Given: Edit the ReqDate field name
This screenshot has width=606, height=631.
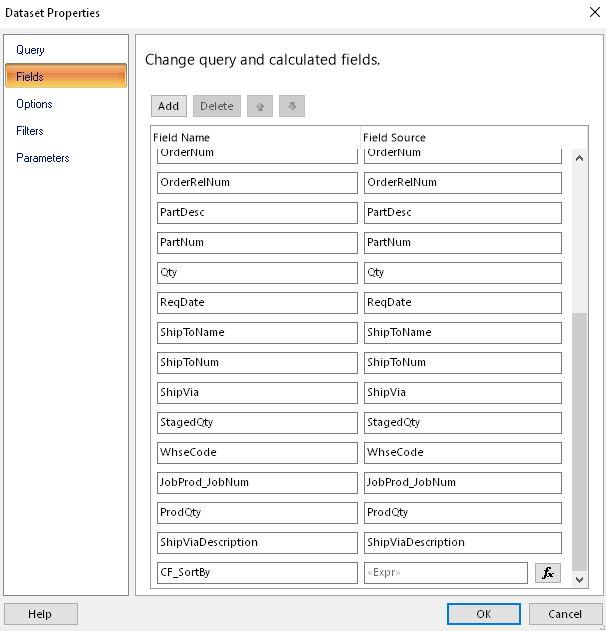Looking at the screenshot, I should point(257,303).
